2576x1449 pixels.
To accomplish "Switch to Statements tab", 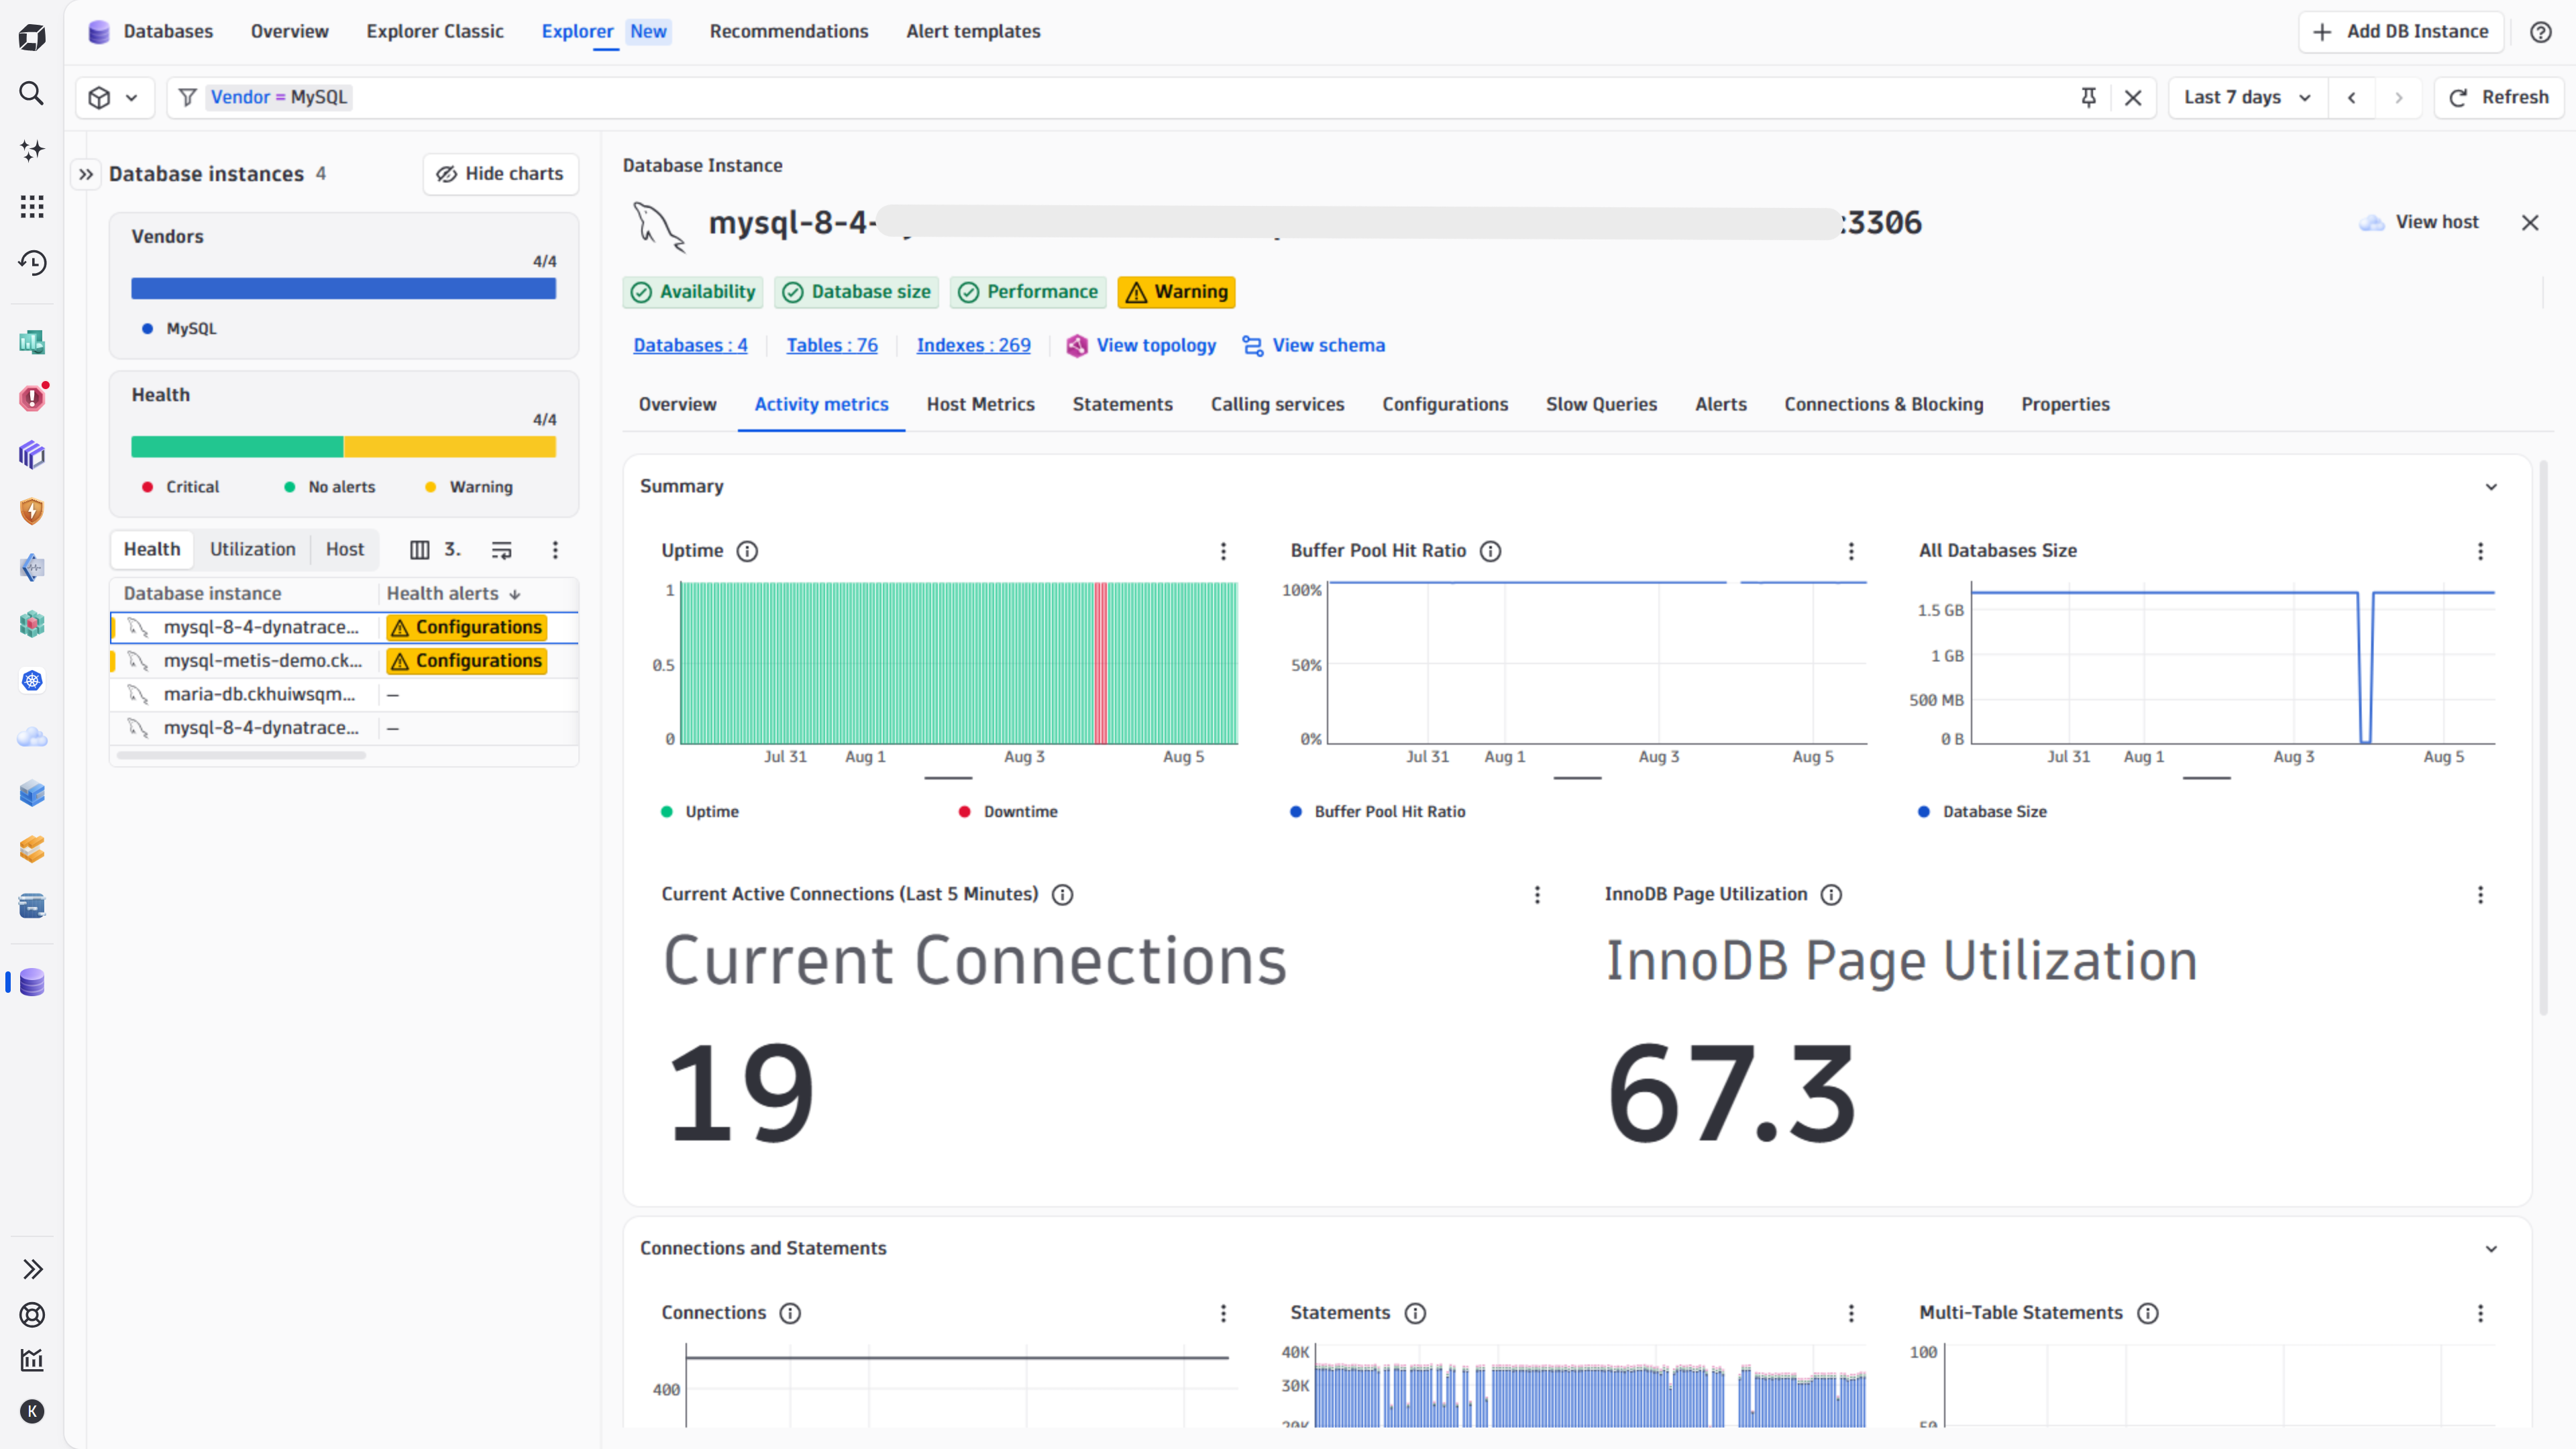I will (x=1122, y=404).
